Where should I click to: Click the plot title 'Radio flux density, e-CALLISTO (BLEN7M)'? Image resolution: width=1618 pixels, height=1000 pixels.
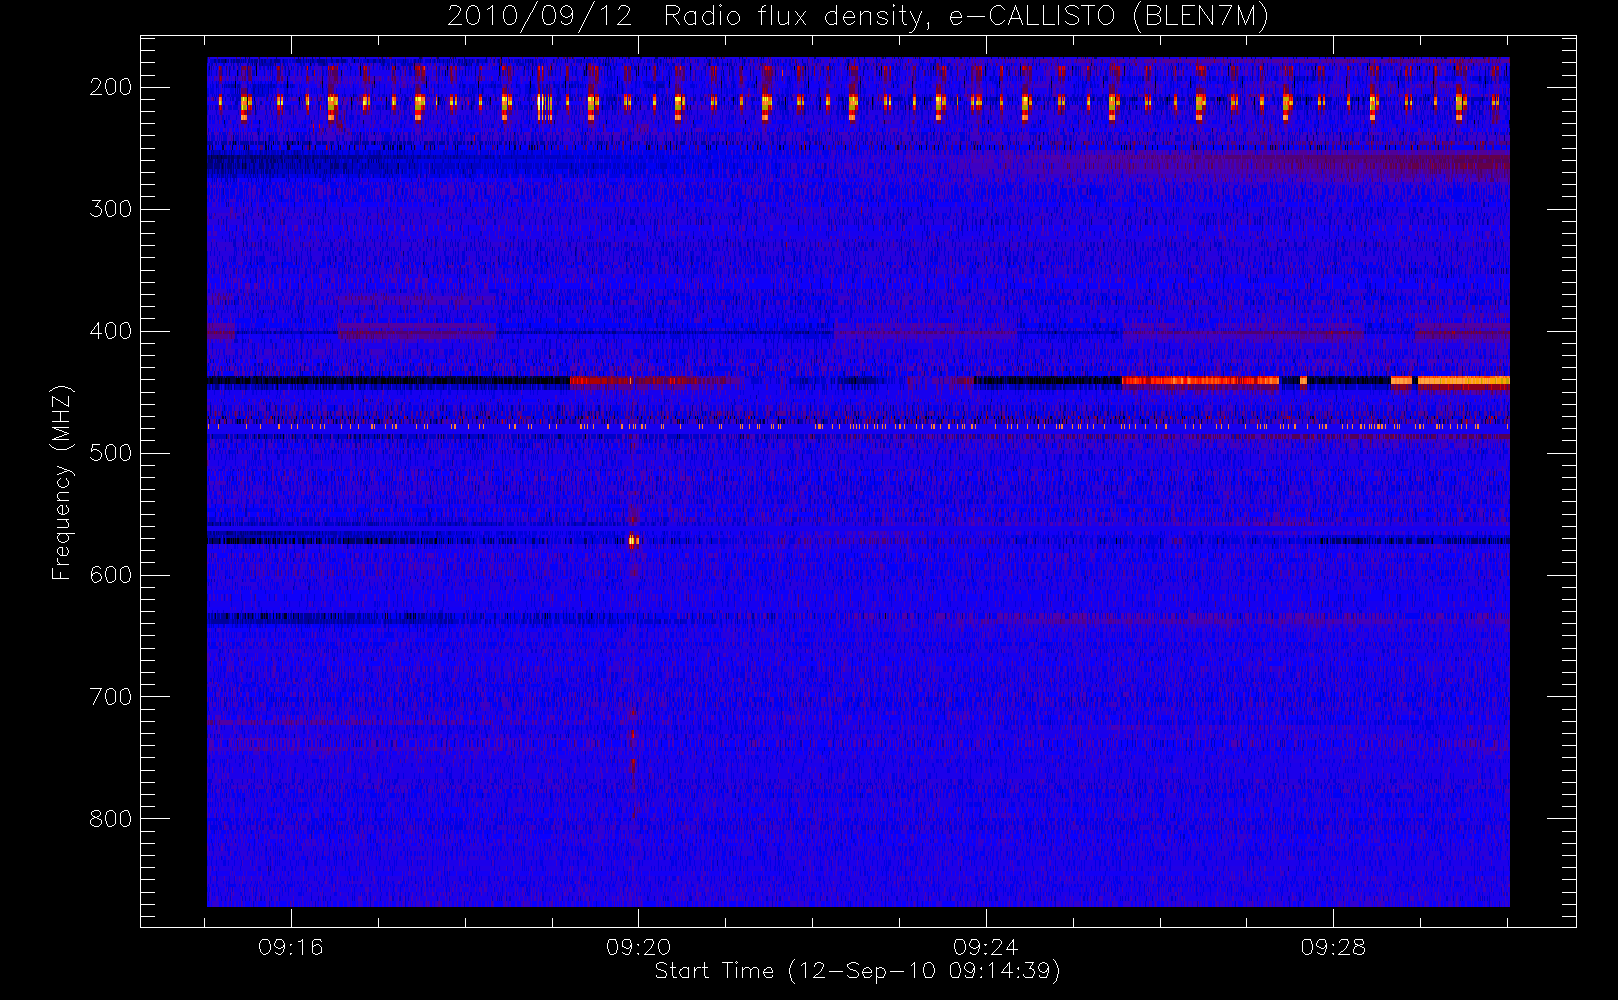966,17
